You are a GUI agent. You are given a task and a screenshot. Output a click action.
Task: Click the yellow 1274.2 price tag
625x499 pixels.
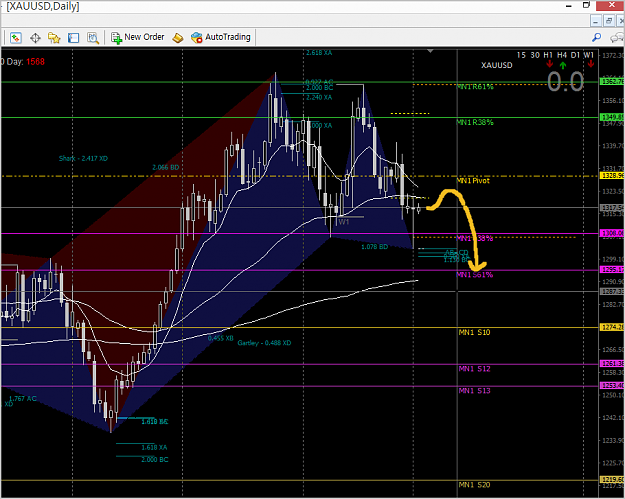click(612, 327)
